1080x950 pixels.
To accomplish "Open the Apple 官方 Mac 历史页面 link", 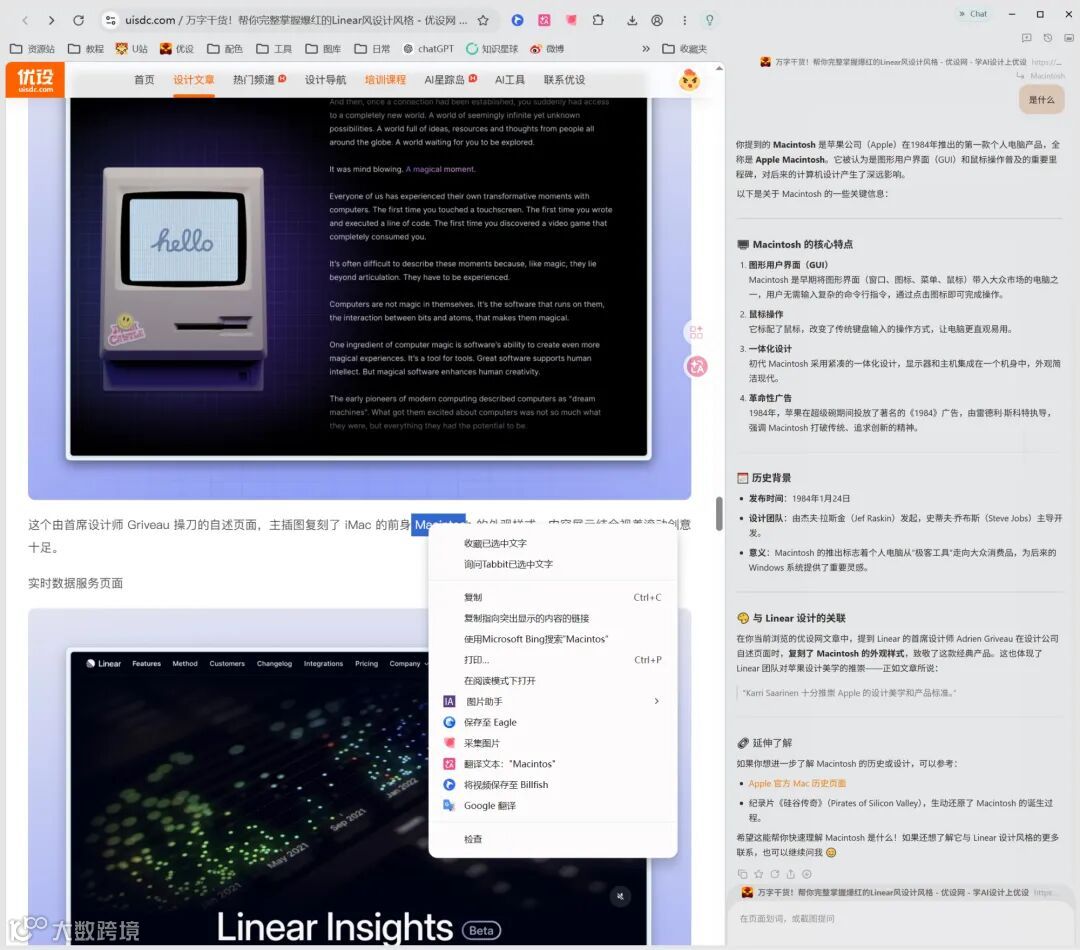I will coord(797,783).
